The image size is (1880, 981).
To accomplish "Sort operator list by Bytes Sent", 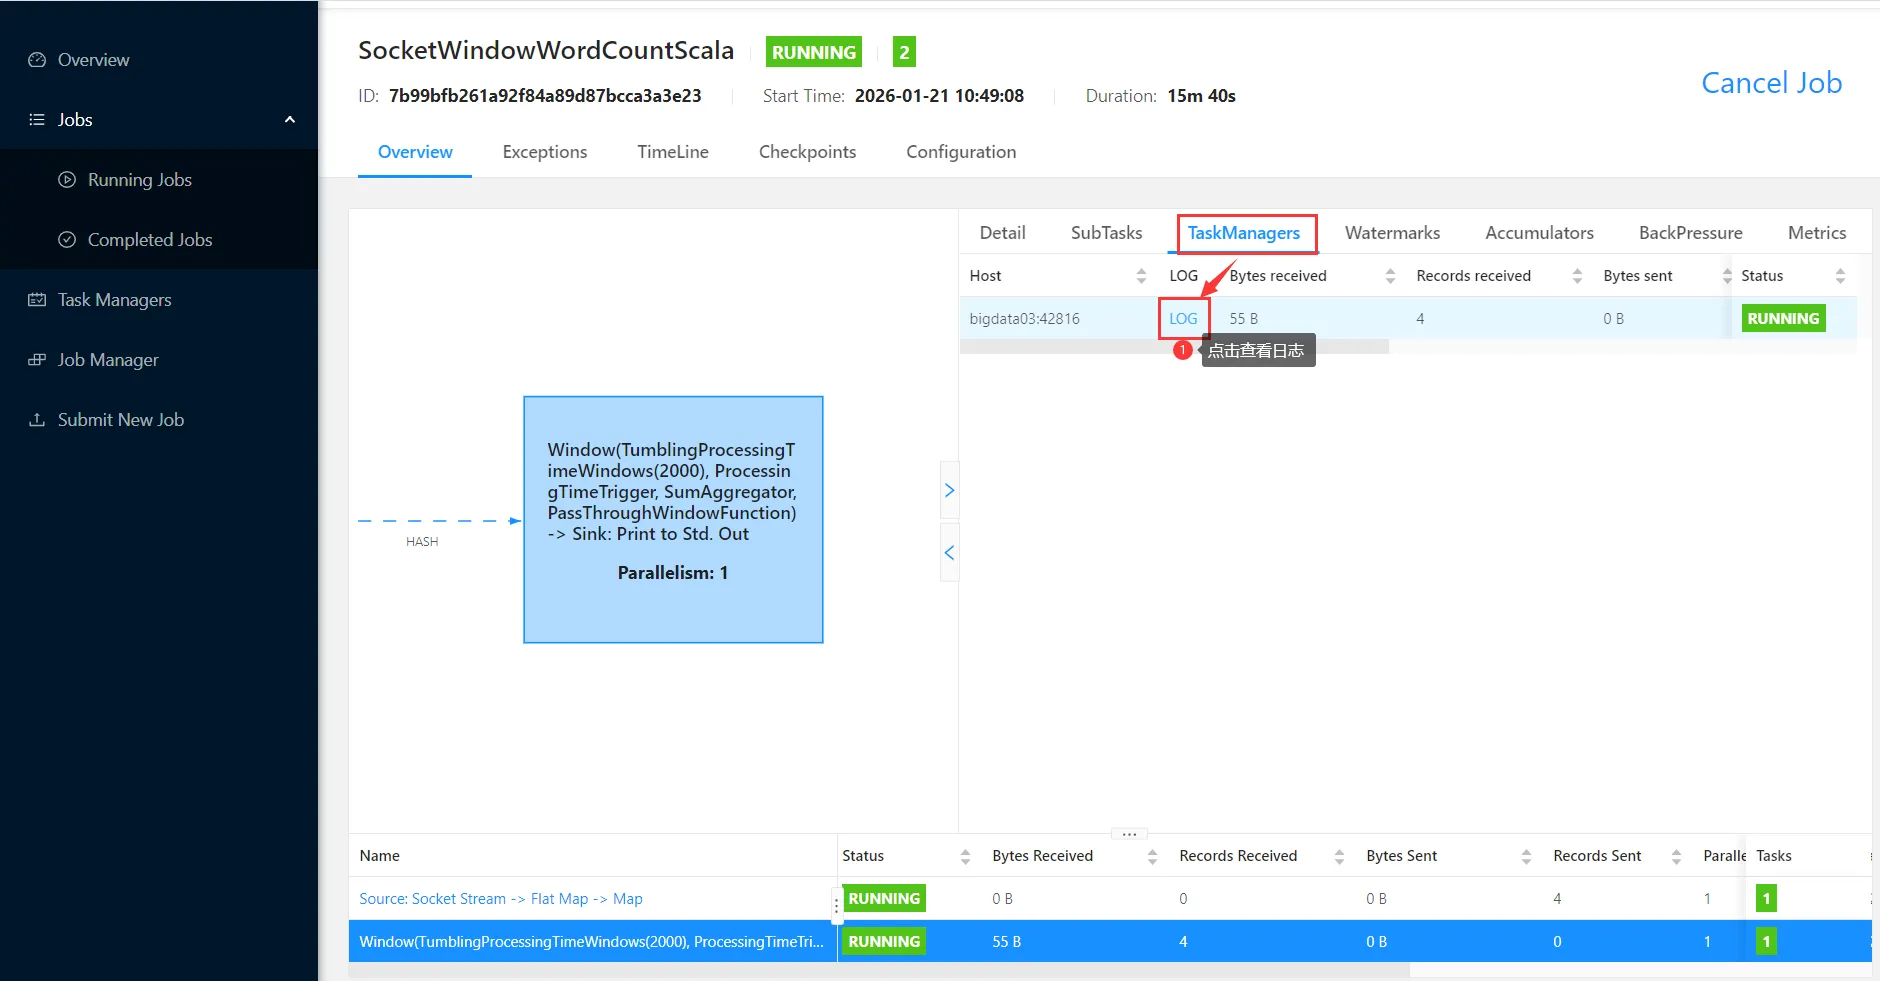I will (x=1526, y=856).
